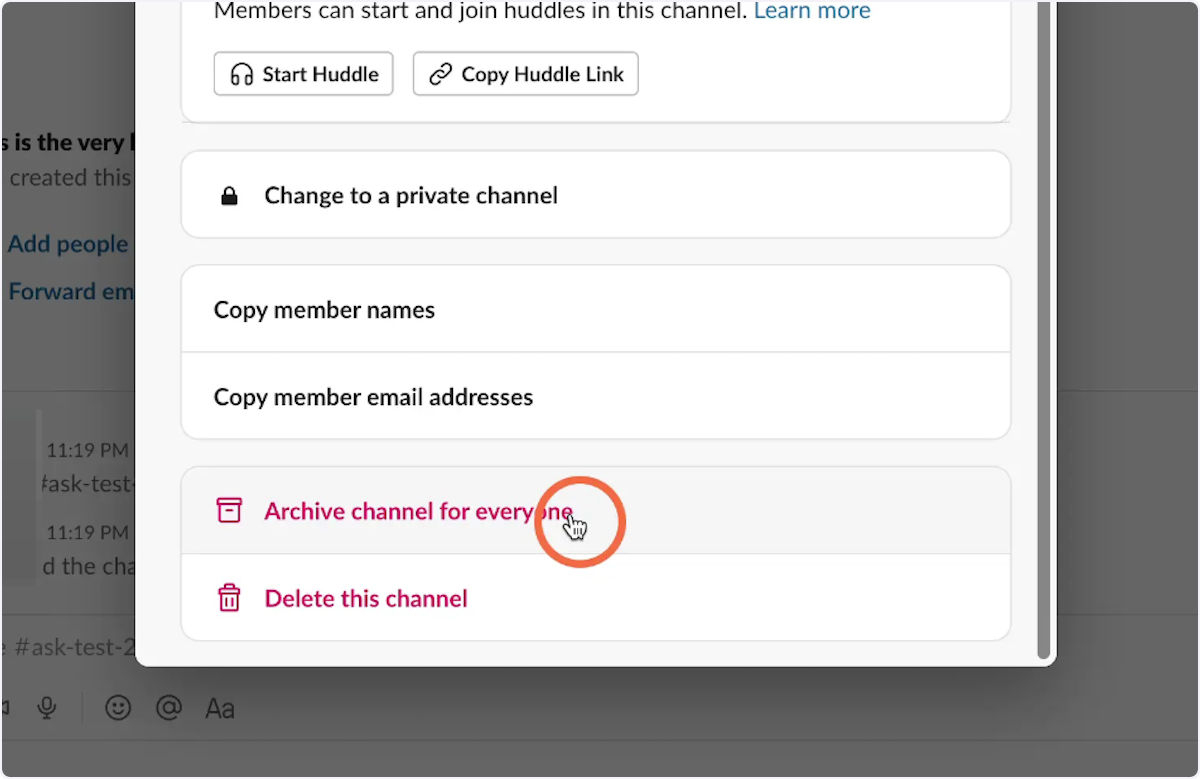Select Archive channel for everyone
Image resolution: width=1200 pixels, height=779 pixels.
point(595,510)
